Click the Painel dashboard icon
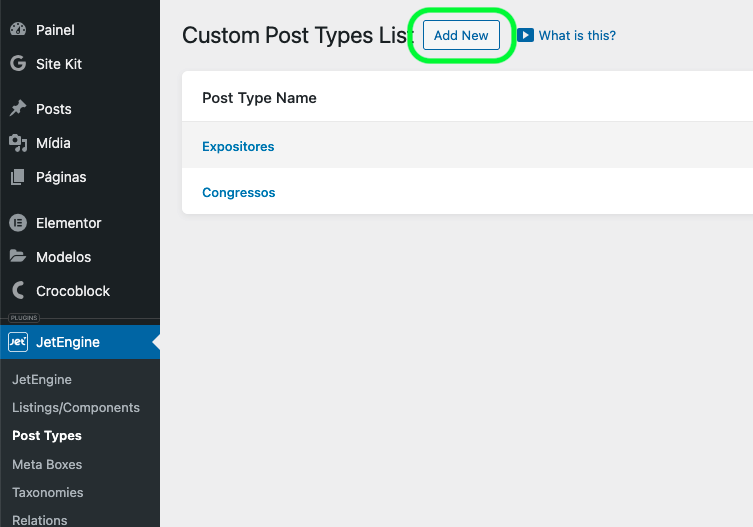Screen dimensions: 753x527 pos(18,30)
